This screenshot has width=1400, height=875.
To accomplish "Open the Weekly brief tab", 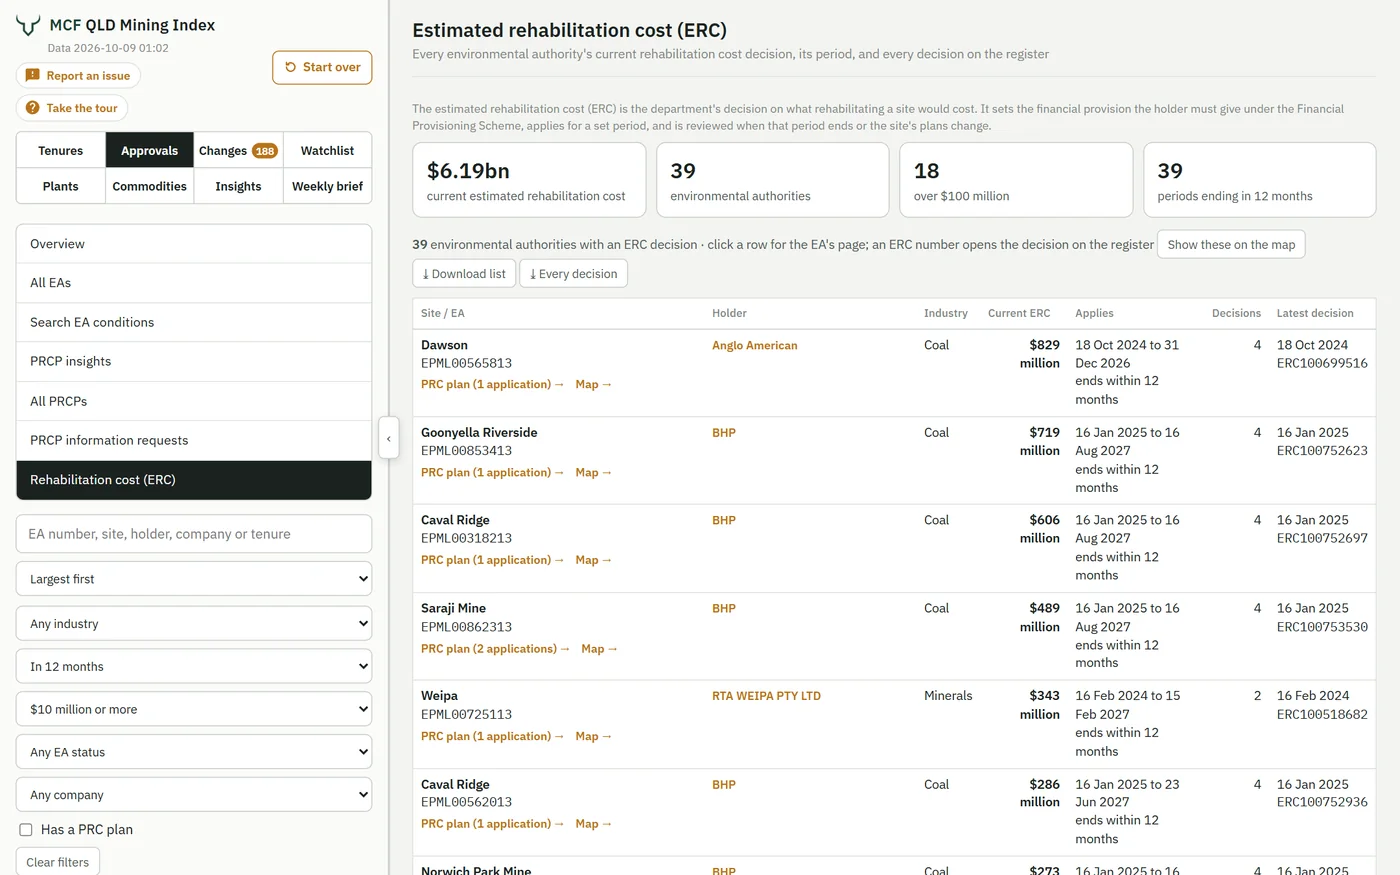I will click(328, 186).
